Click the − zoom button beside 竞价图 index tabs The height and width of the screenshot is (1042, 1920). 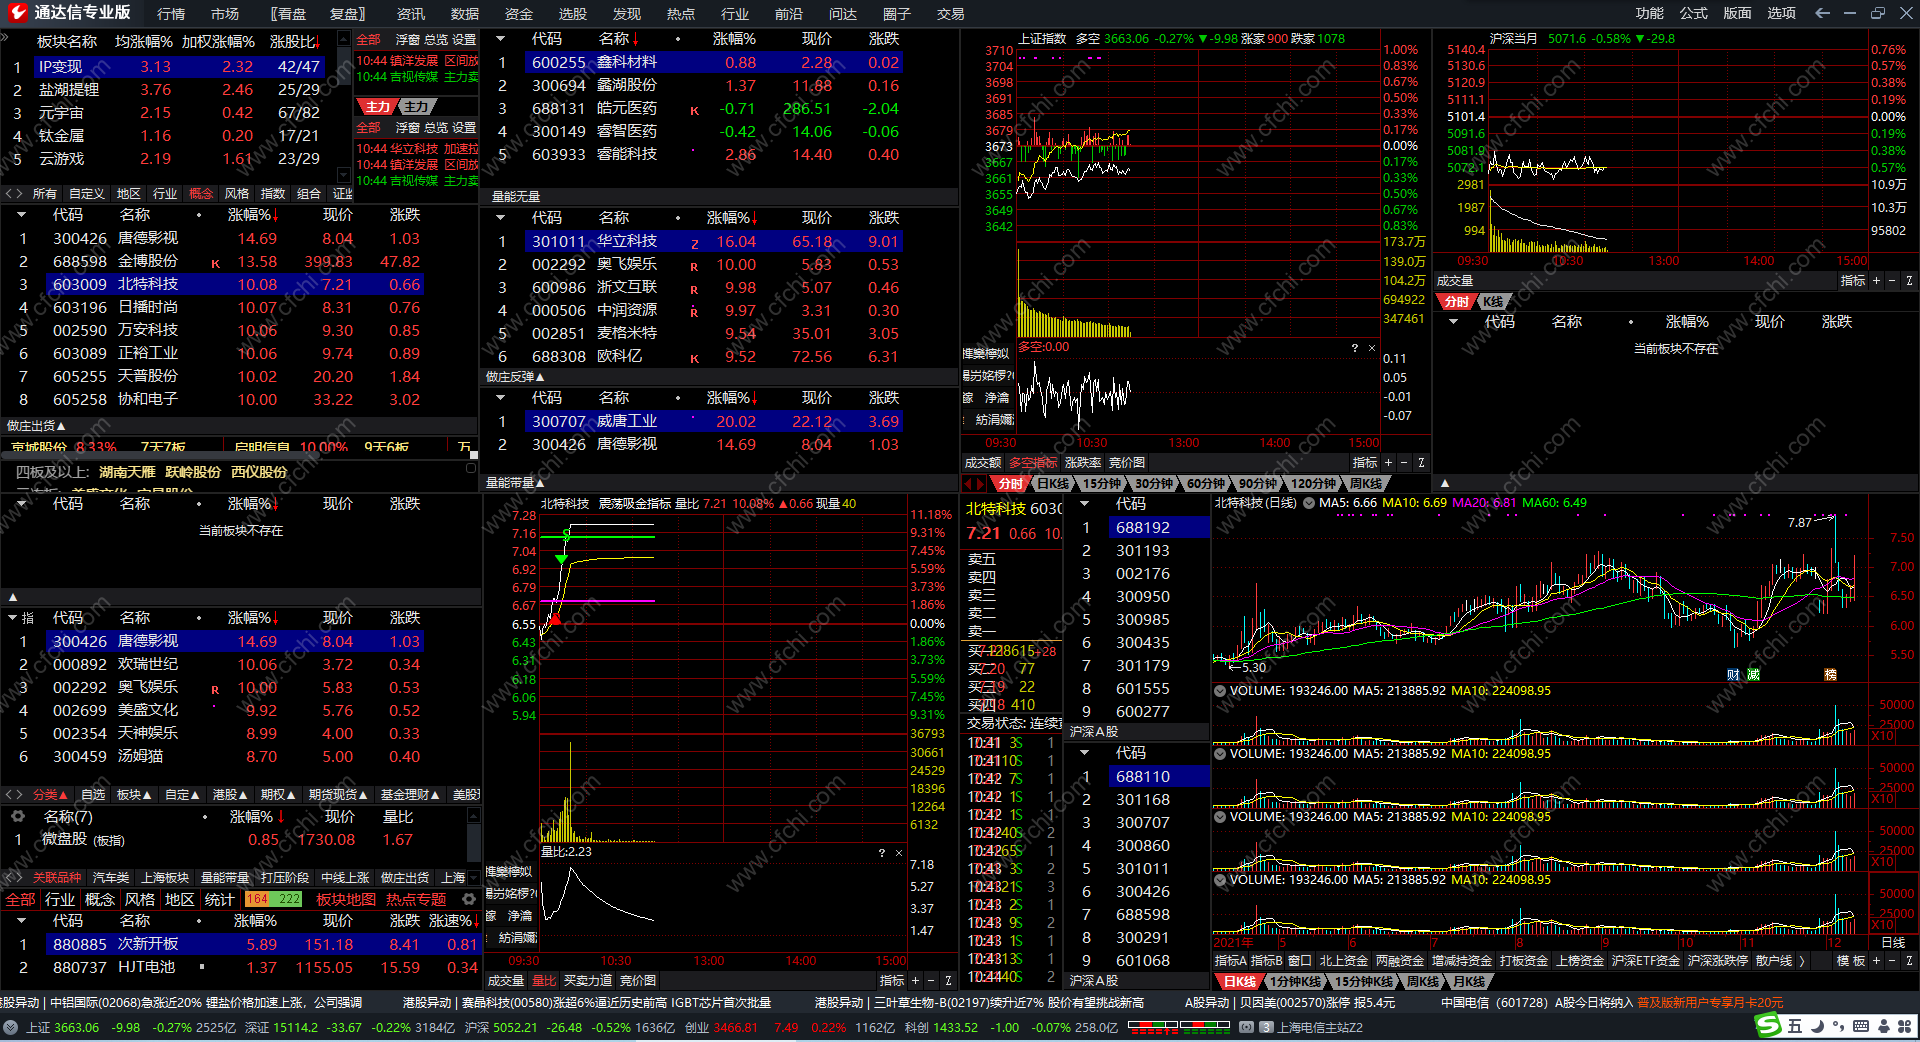1404,462
